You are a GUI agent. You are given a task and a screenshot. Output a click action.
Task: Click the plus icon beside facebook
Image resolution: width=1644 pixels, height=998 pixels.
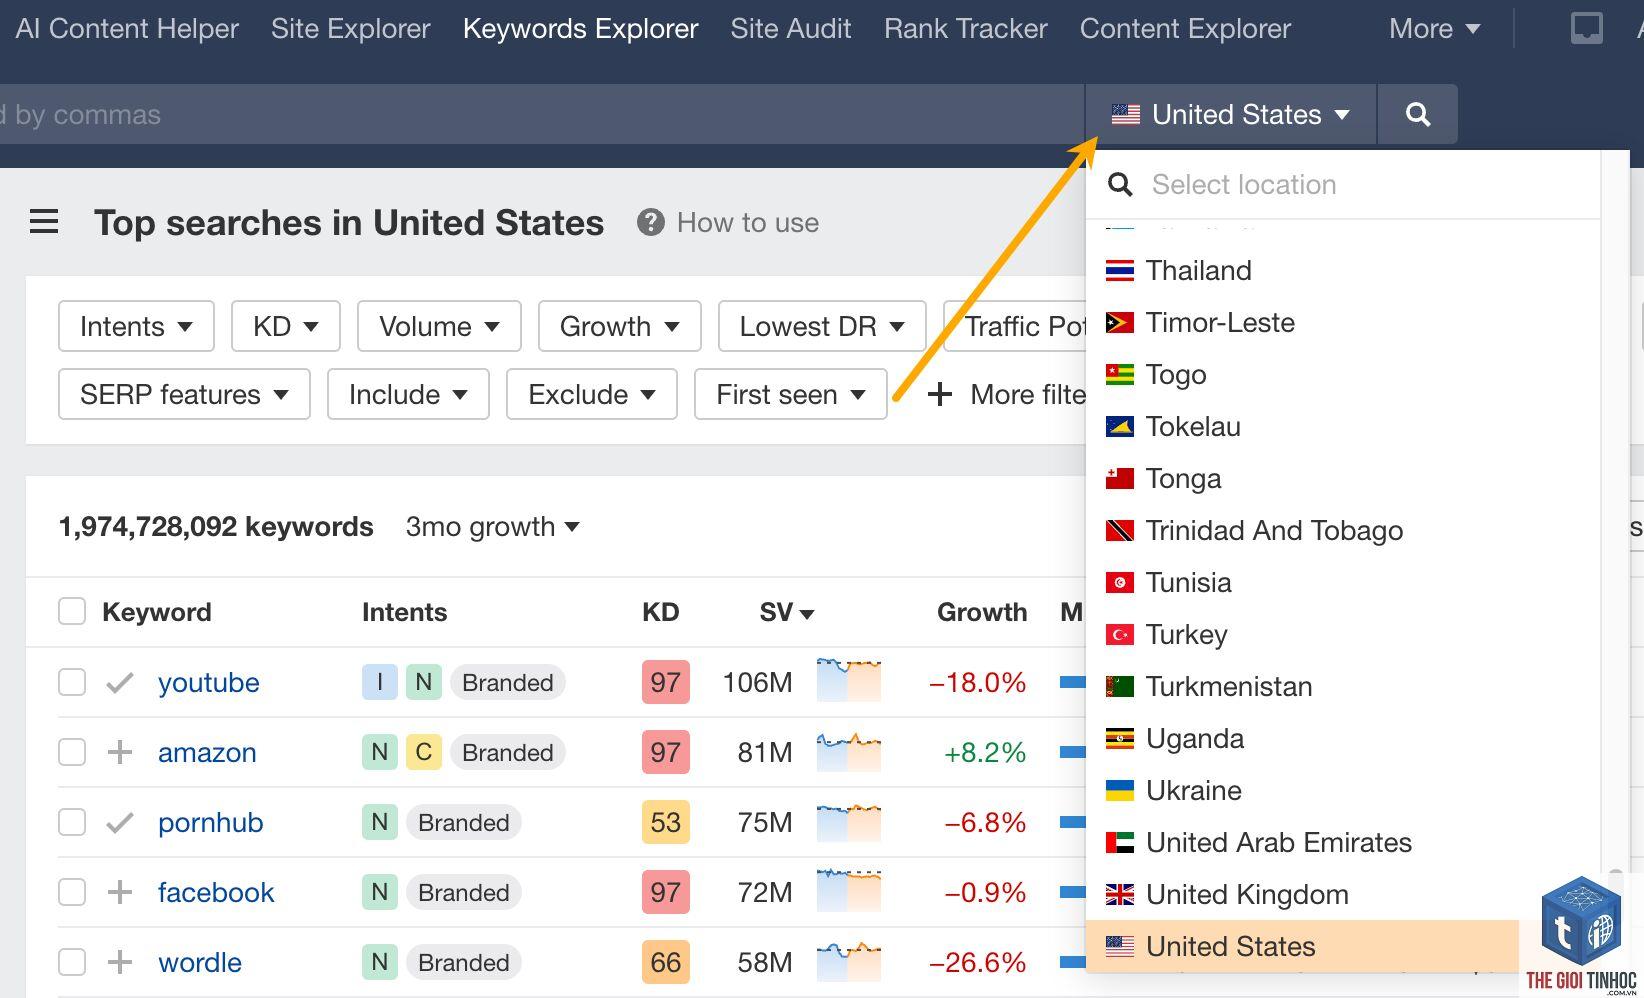[x=120, y=892]
